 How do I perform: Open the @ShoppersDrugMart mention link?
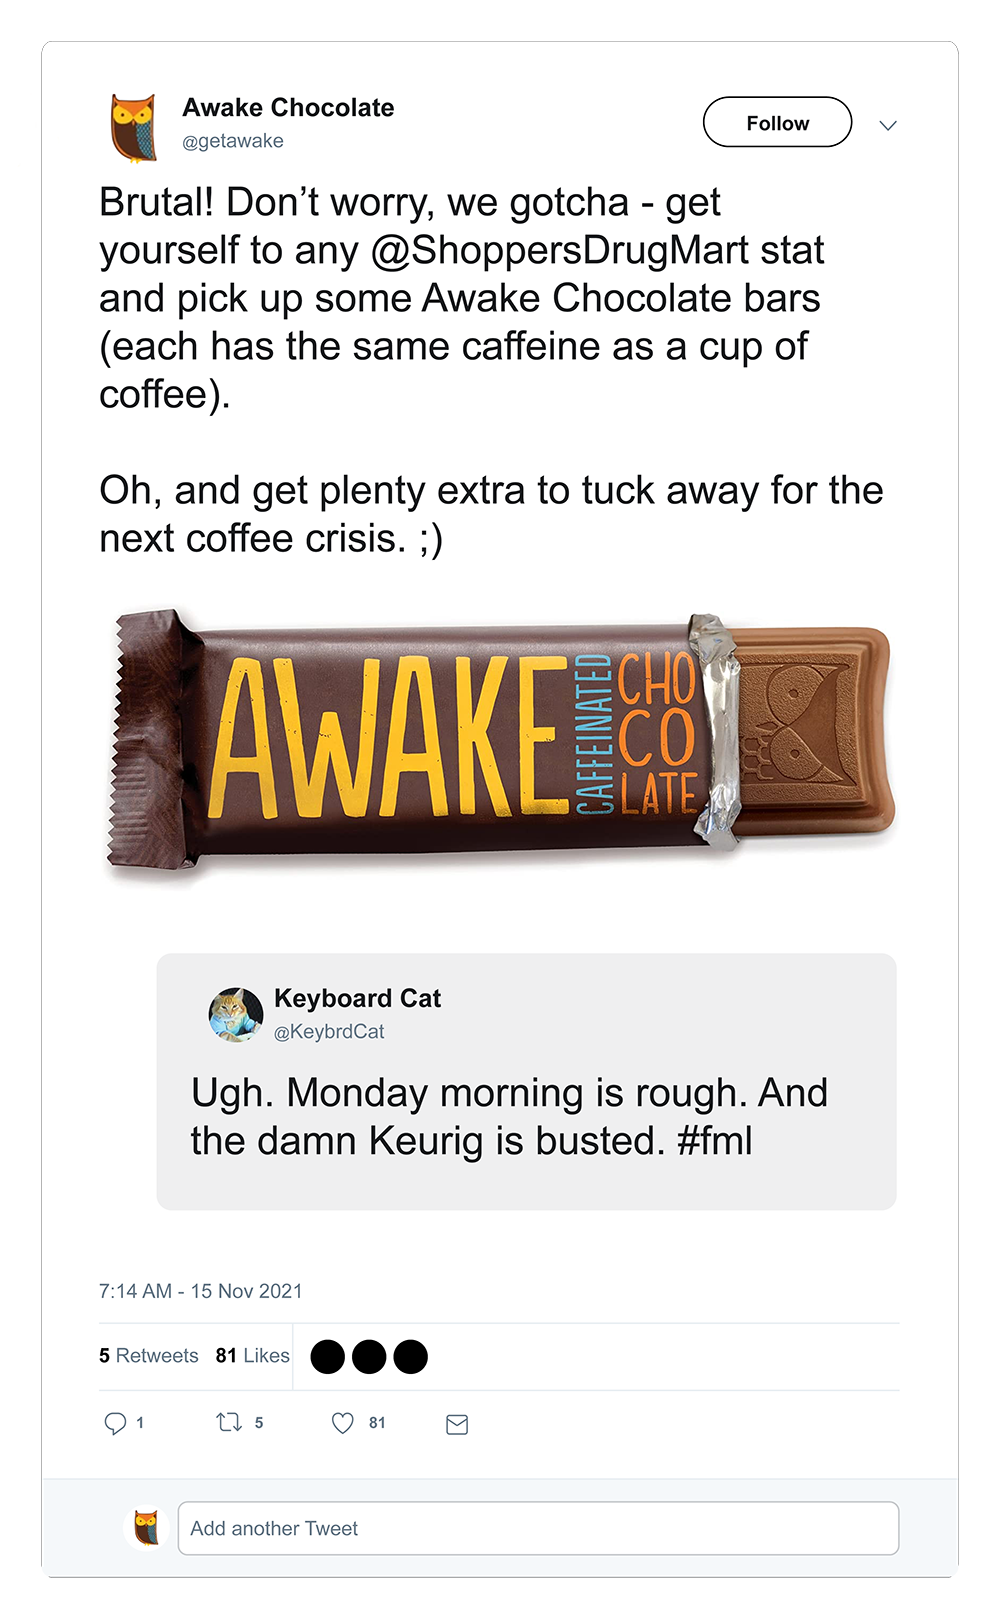coord(560,250)
